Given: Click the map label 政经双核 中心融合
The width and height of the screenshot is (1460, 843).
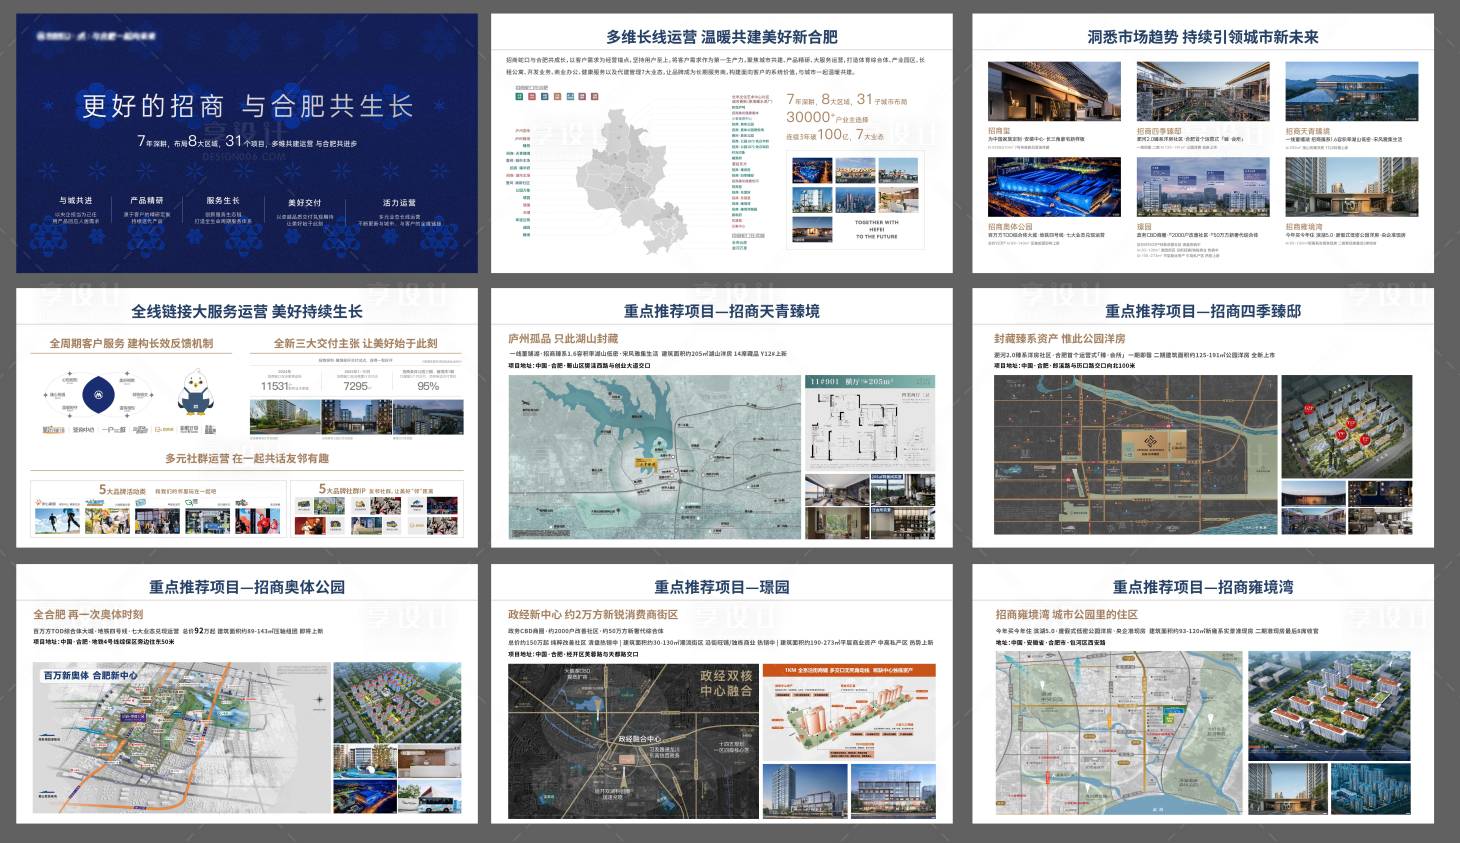Looking at the screenshot, I should tap(726, 683).
